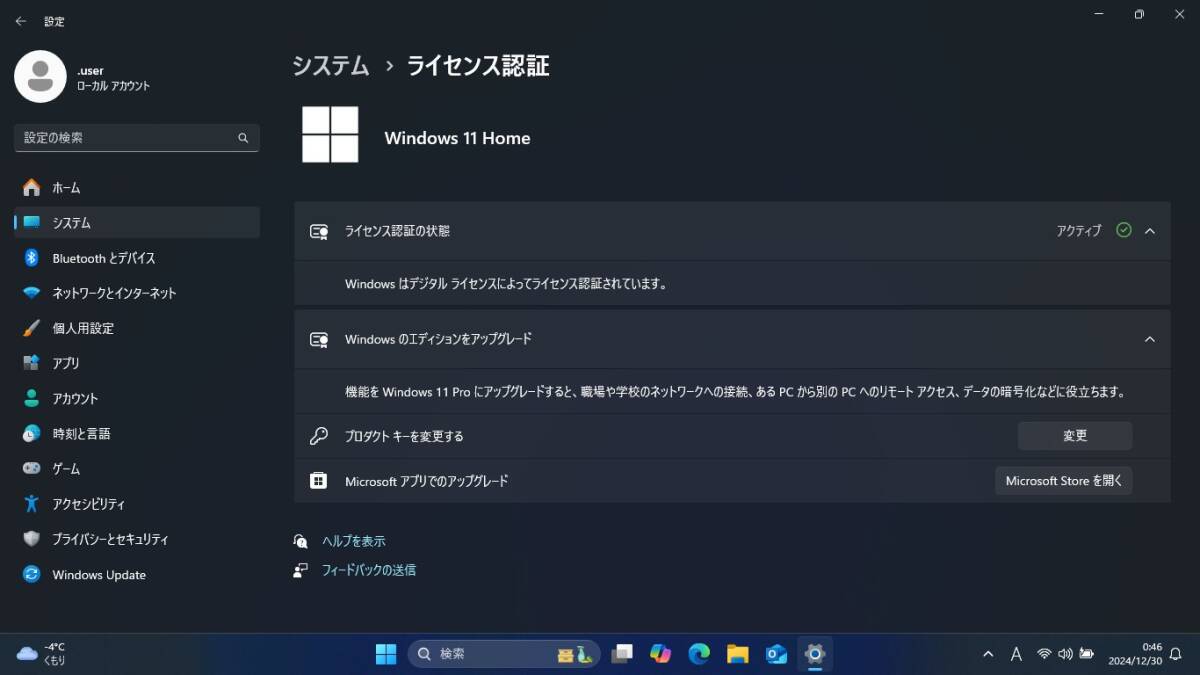Image resolution: width=1200 pixels, height=675 pixels.
Task: Open Task View on the taskbar
Action: point(622,654)
